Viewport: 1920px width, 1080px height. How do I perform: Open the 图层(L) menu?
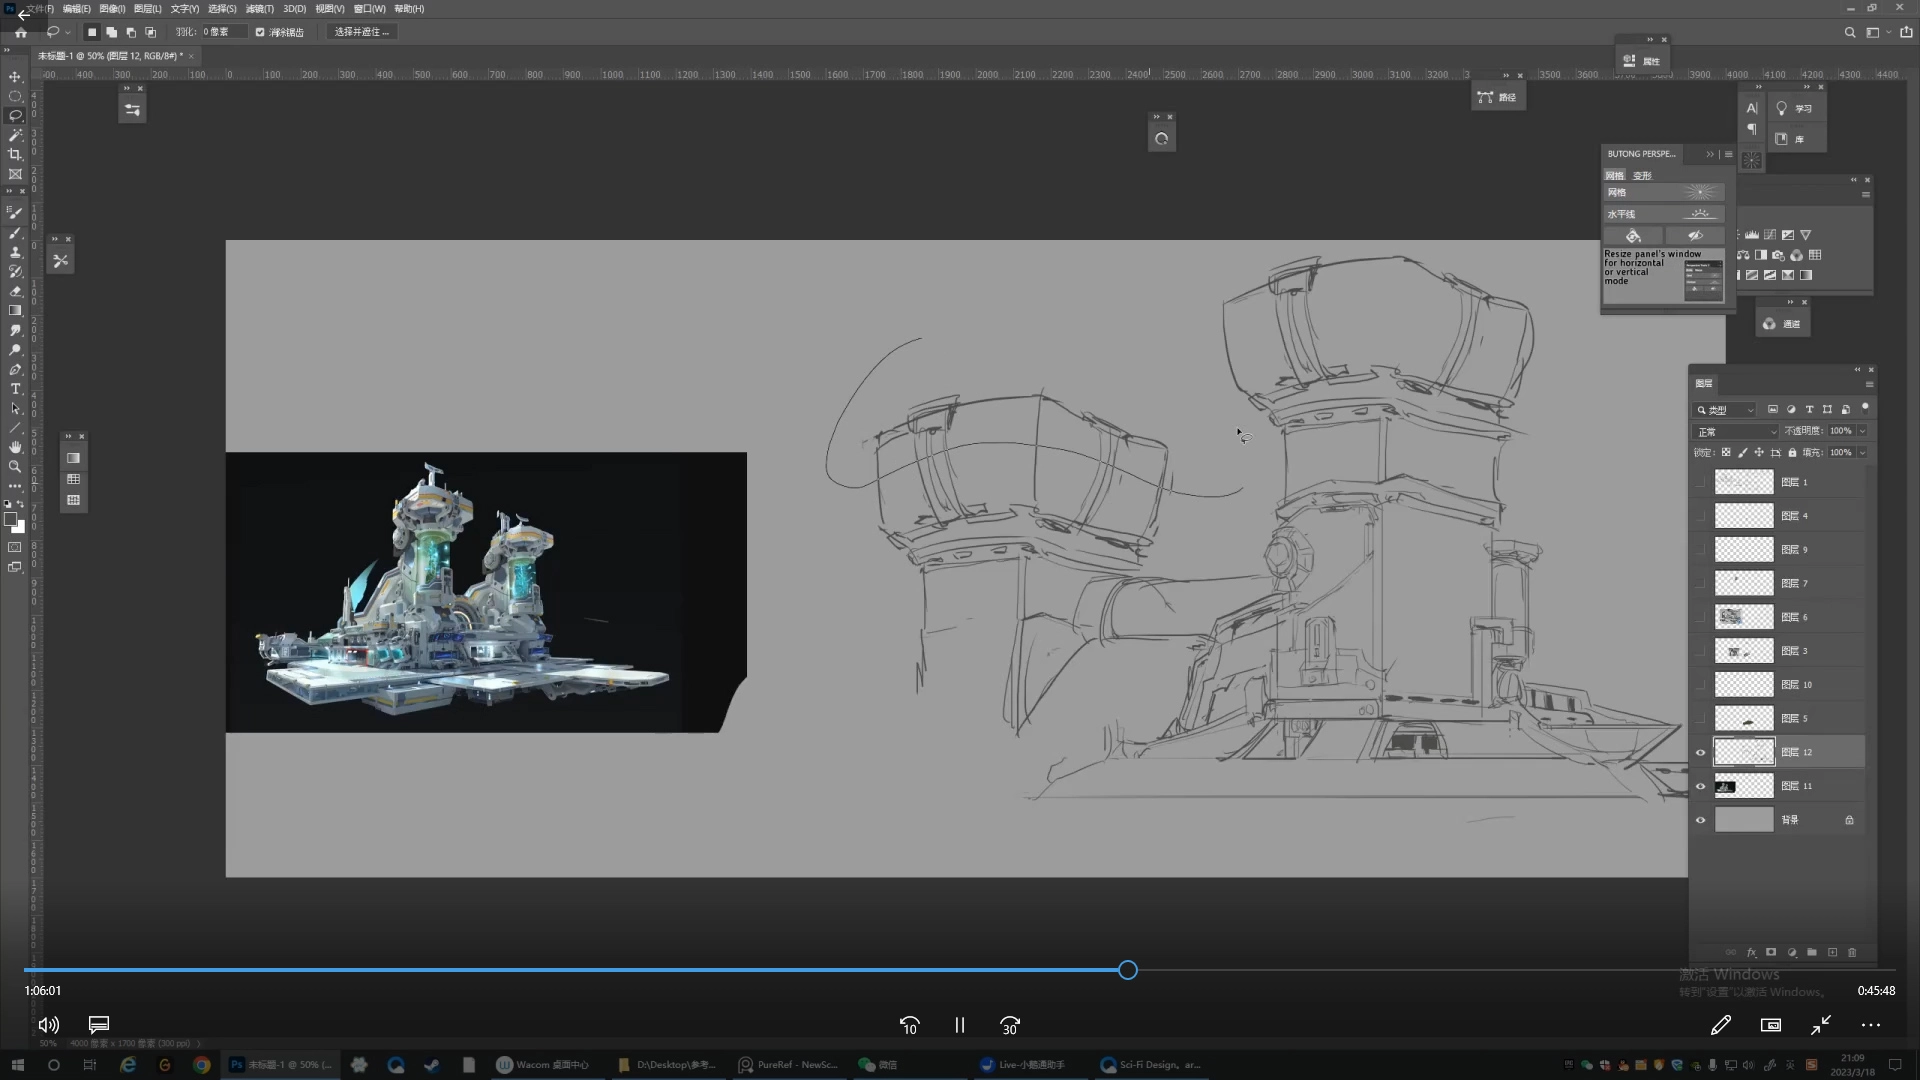[147, 8]
